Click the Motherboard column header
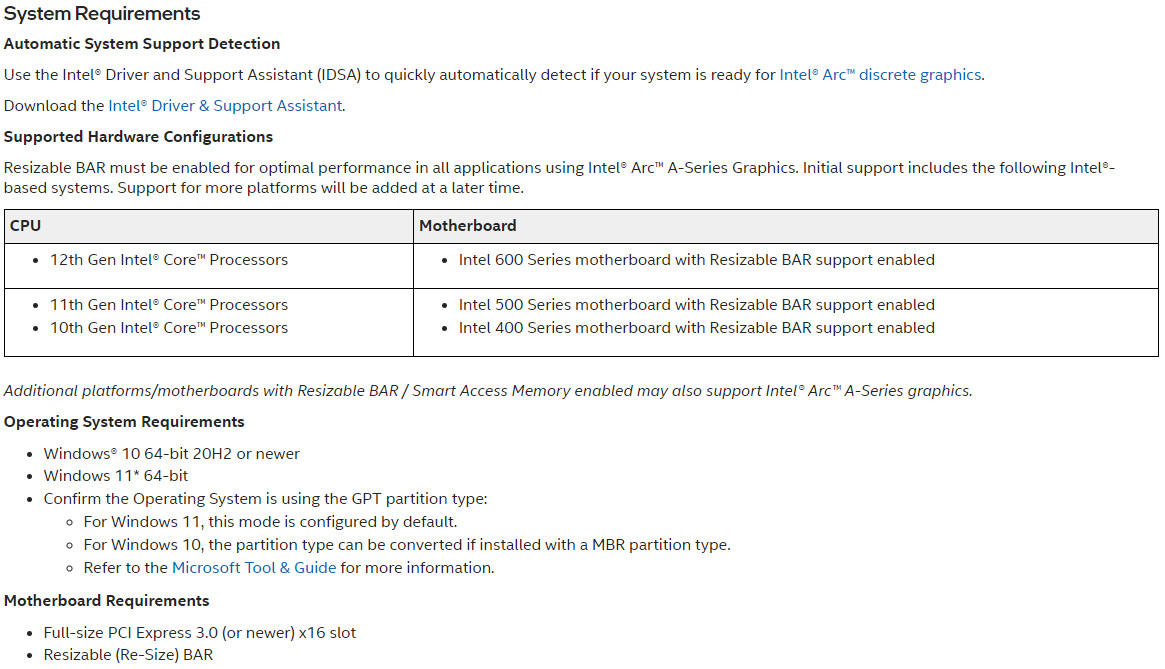This screenshot has width=1165, height=669. [468, 226]
